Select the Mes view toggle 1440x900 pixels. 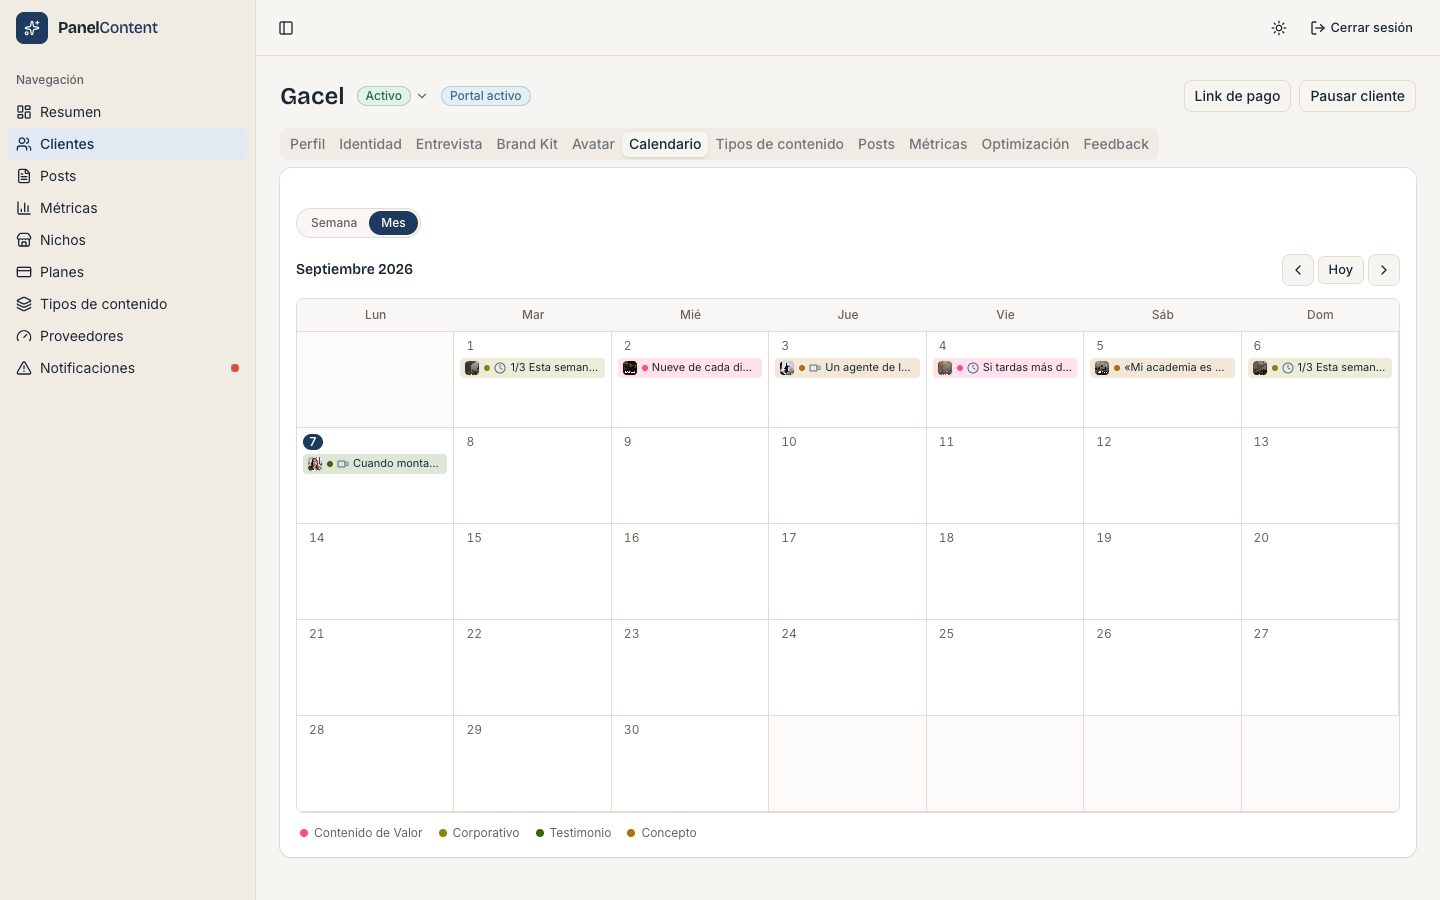[x=393, y=223]
